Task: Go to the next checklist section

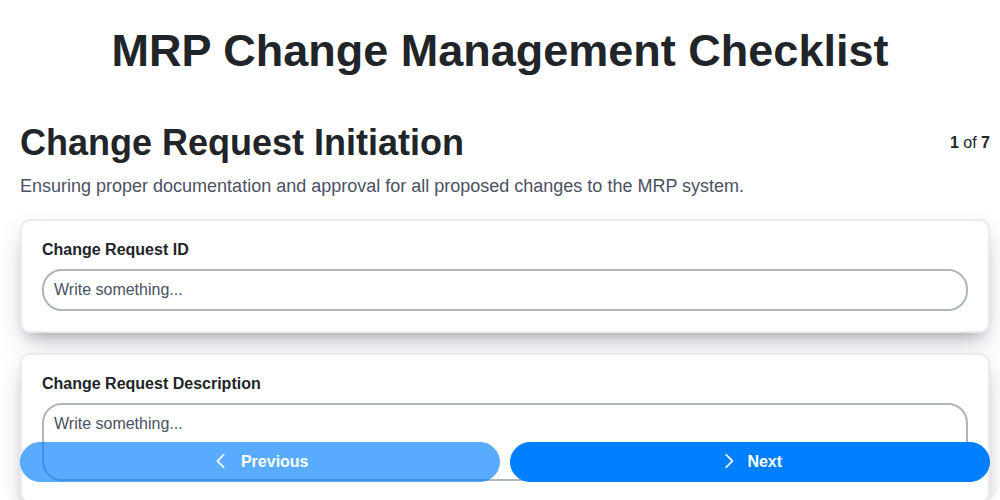Action: (750, 461)
